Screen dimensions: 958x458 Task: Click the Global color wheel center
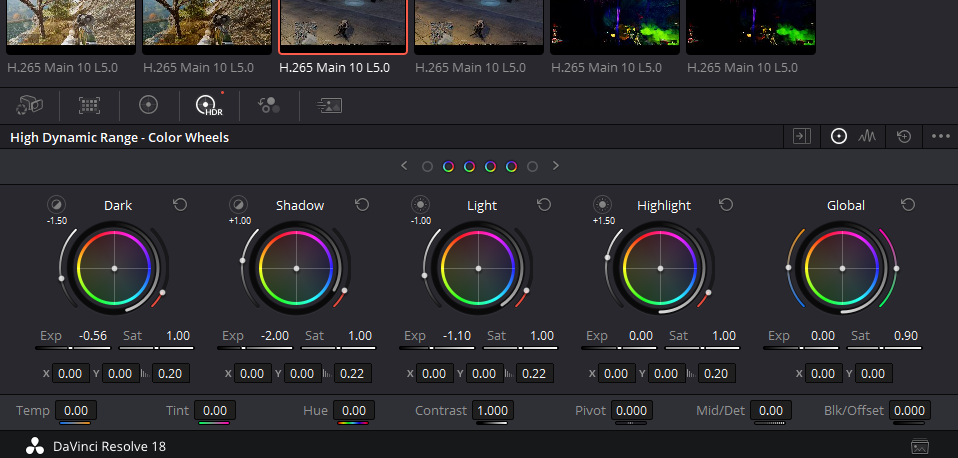point(843,269)
